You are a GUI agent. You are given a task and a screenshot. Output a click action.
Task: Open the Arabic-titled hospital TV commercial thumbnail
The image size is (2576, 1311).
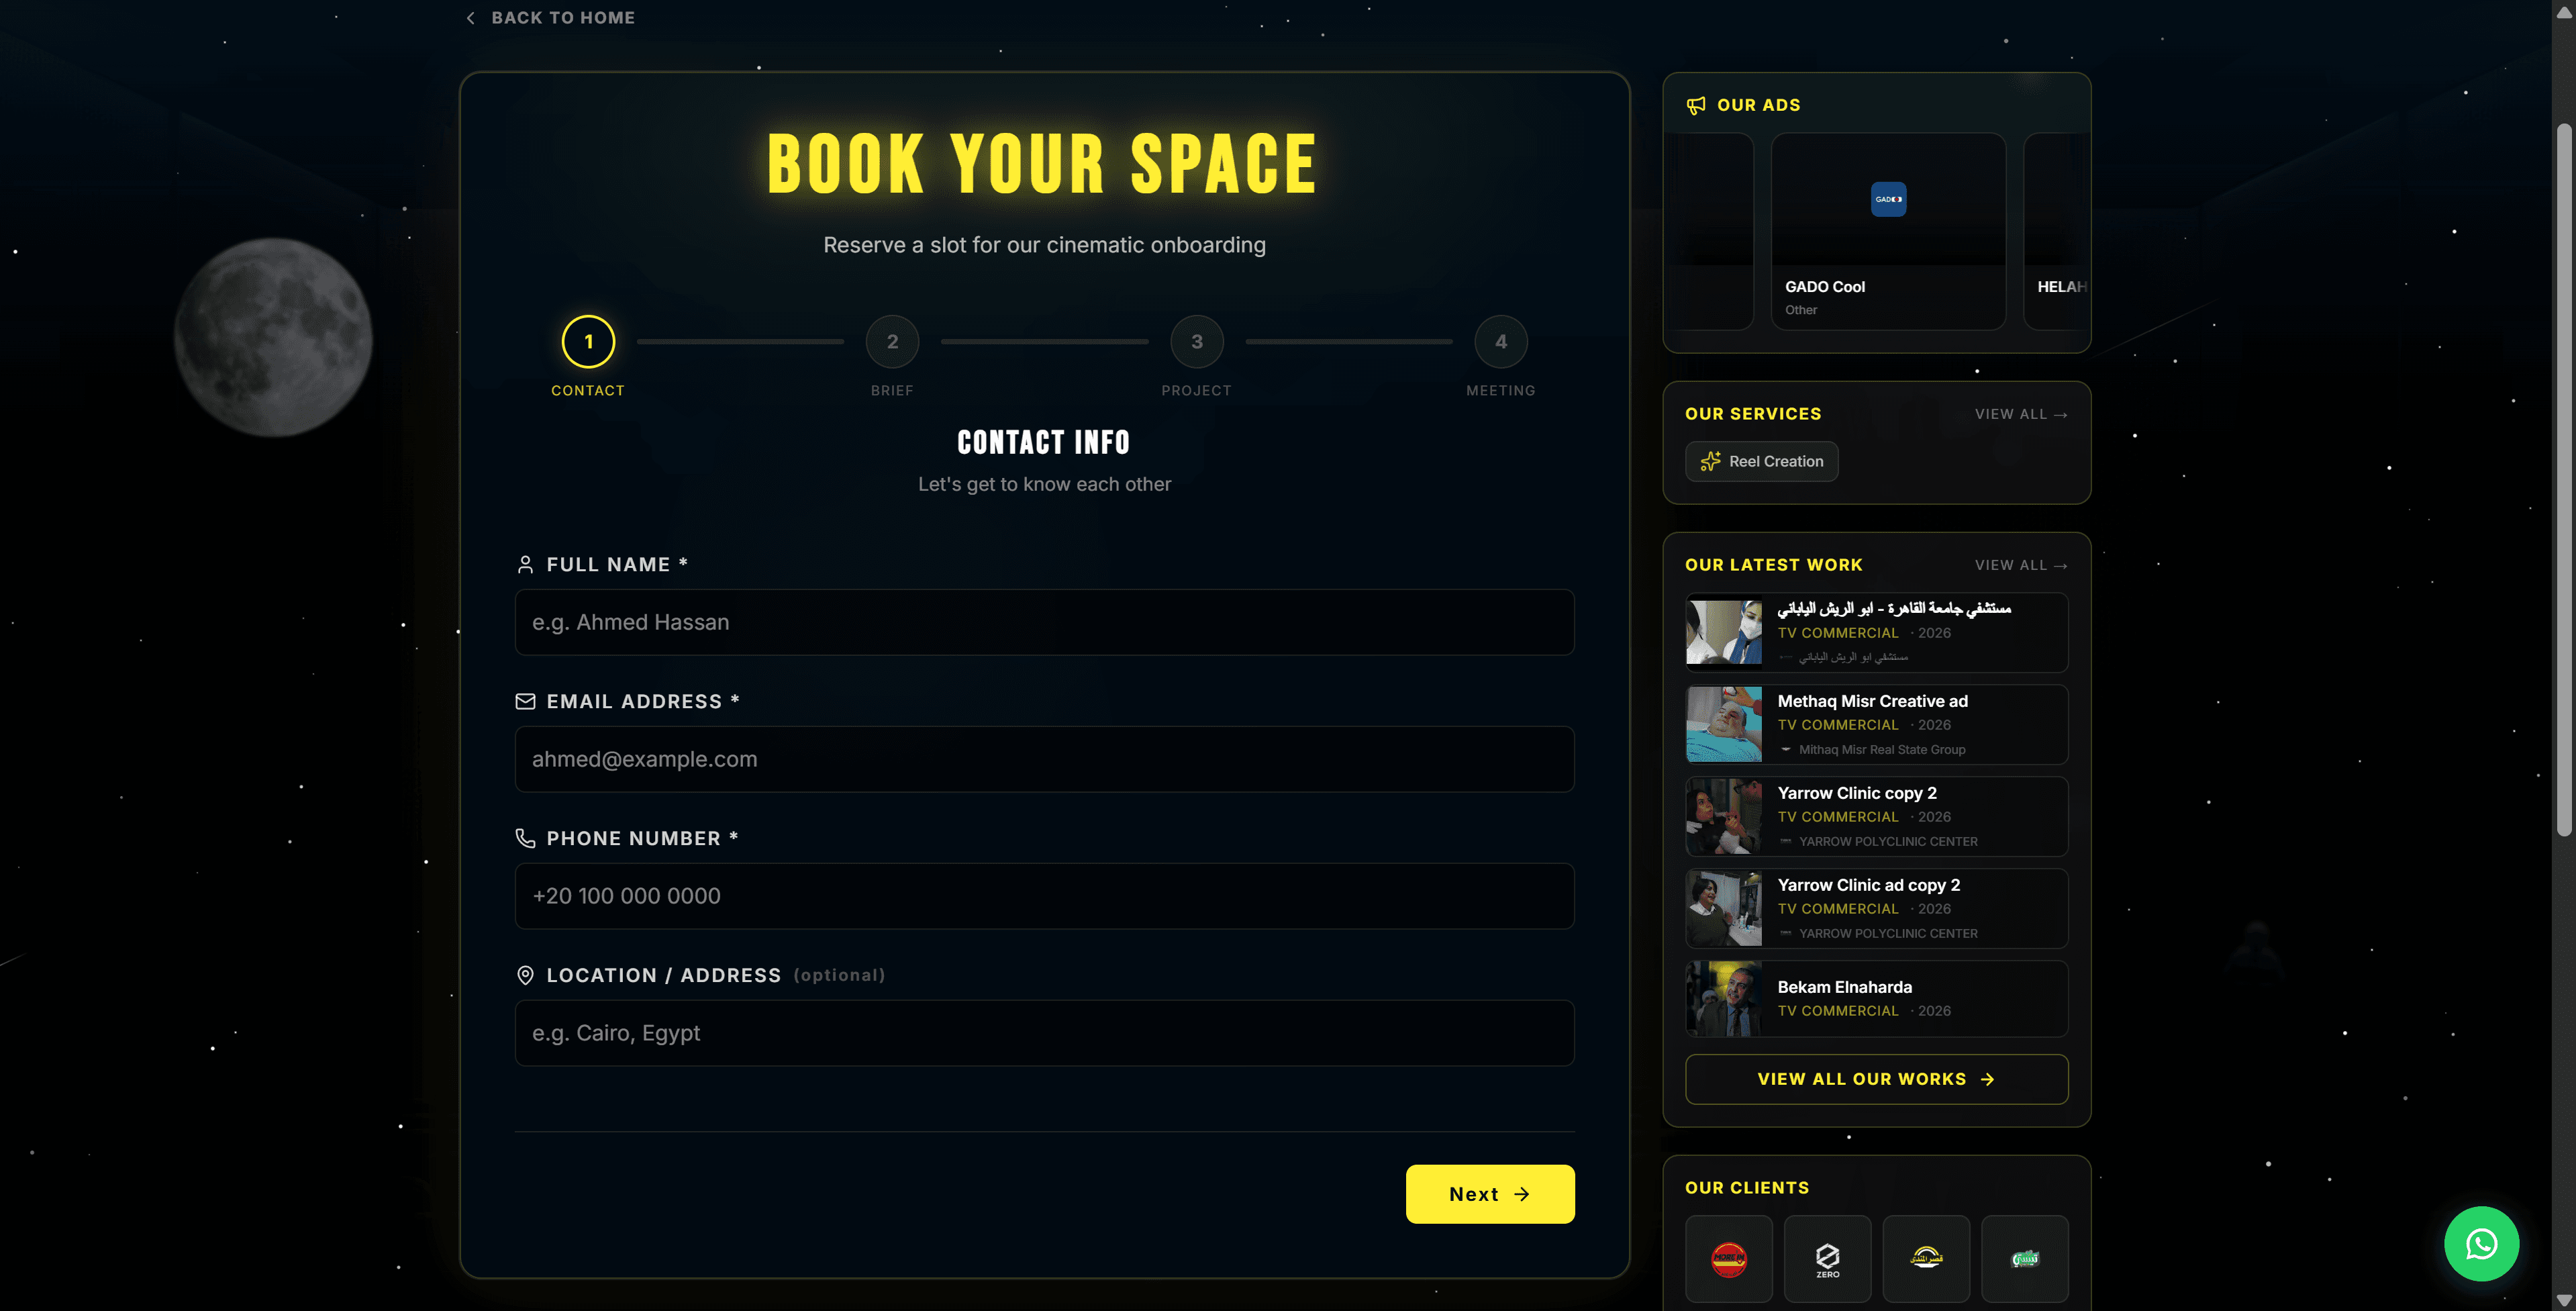1724,632
